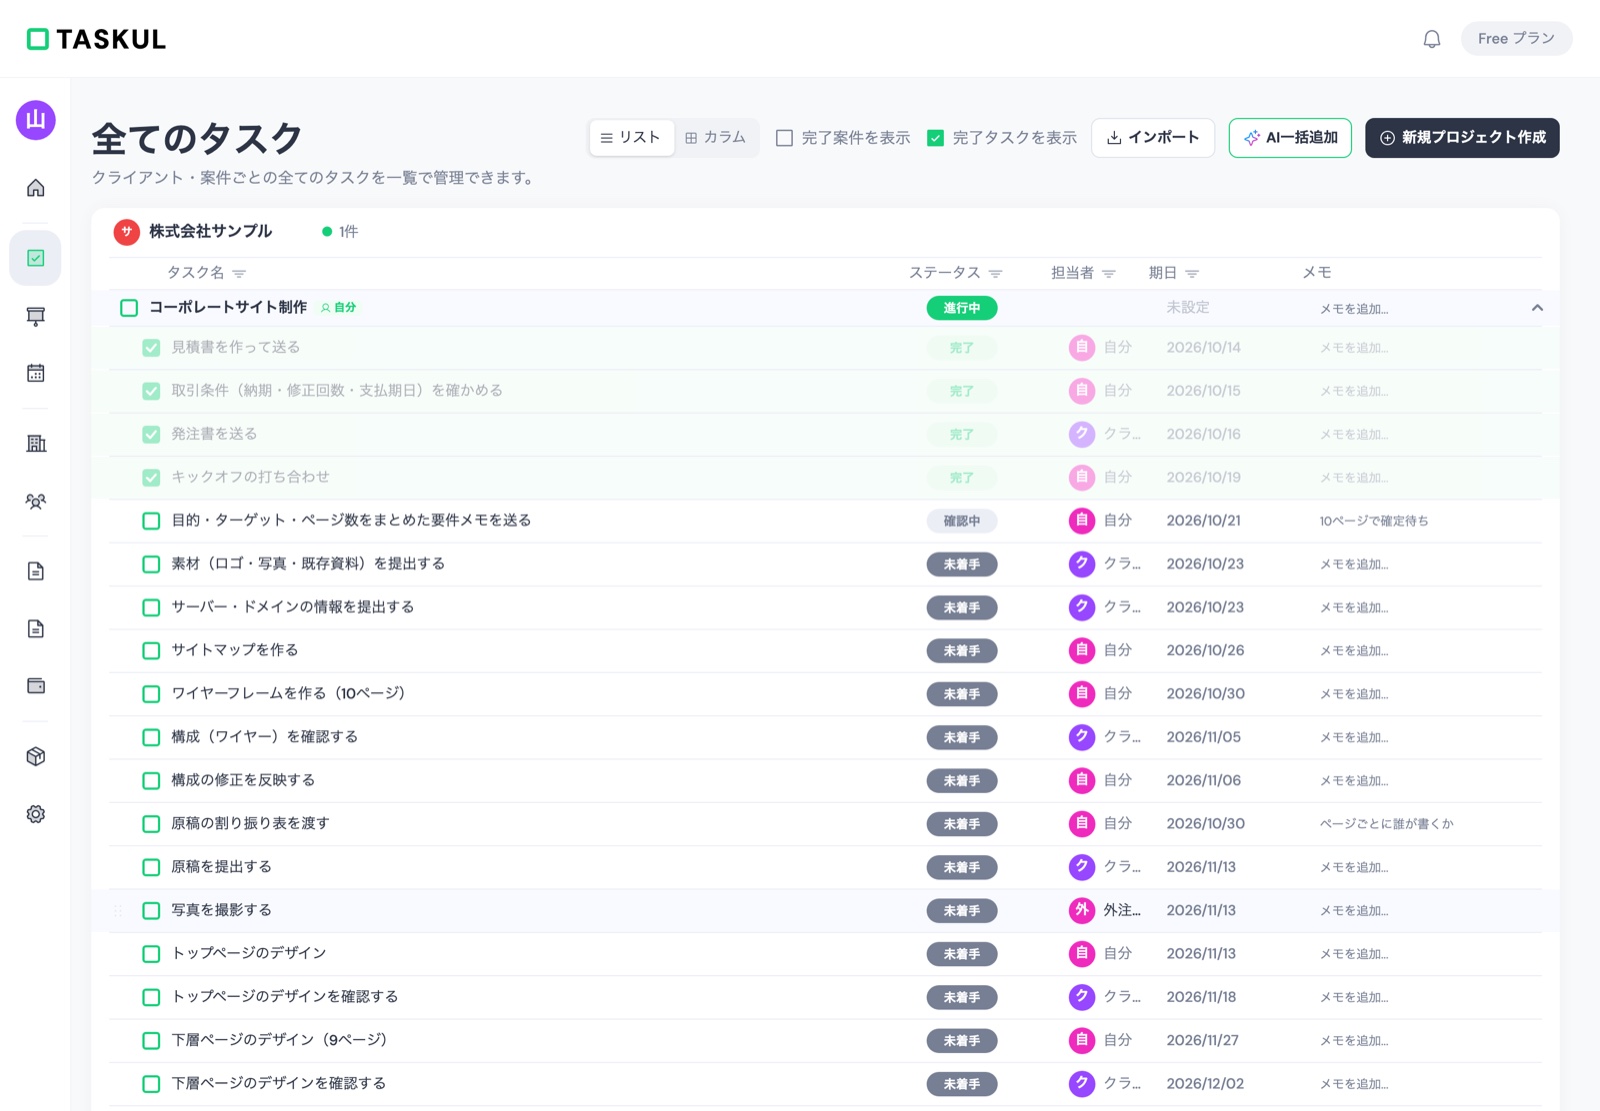1600x1111 pixels.
Task: Open the 担当者 column filter
Action: pos(1108,273)
